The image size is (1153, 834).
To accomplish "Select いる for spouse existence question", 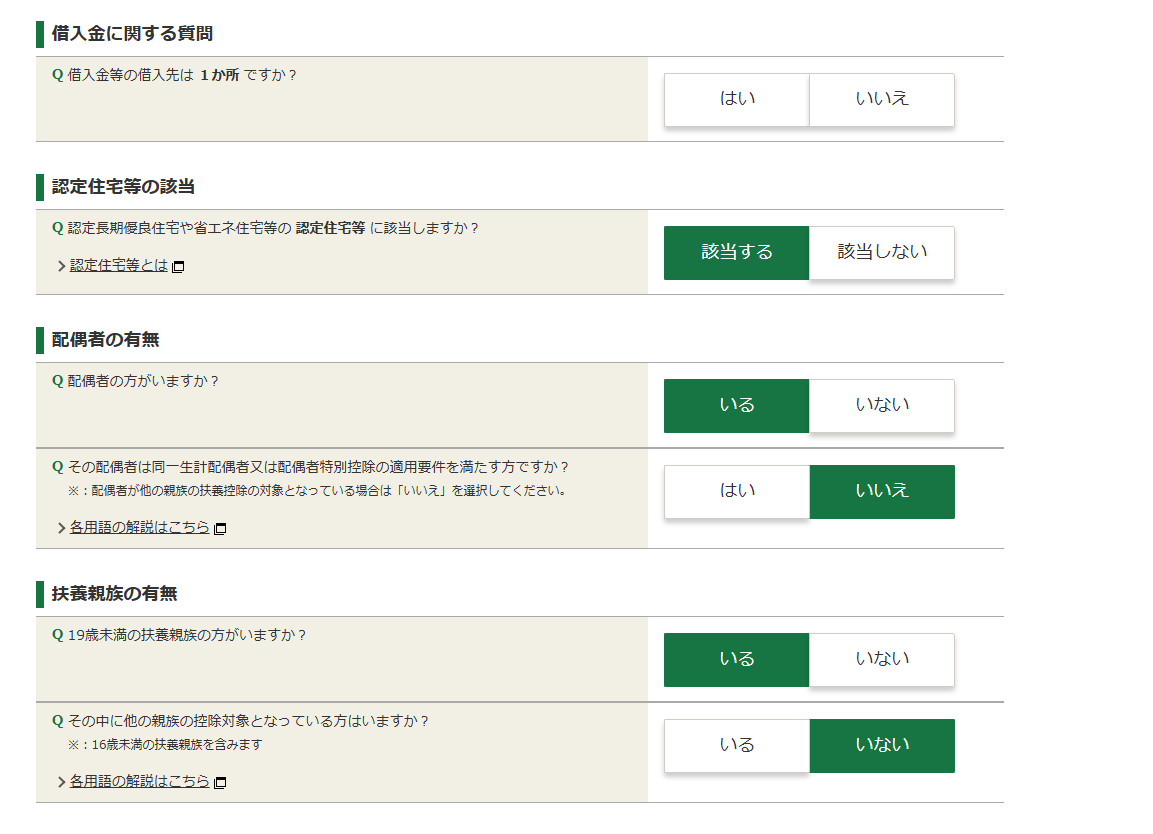I will tap(737, 405).
